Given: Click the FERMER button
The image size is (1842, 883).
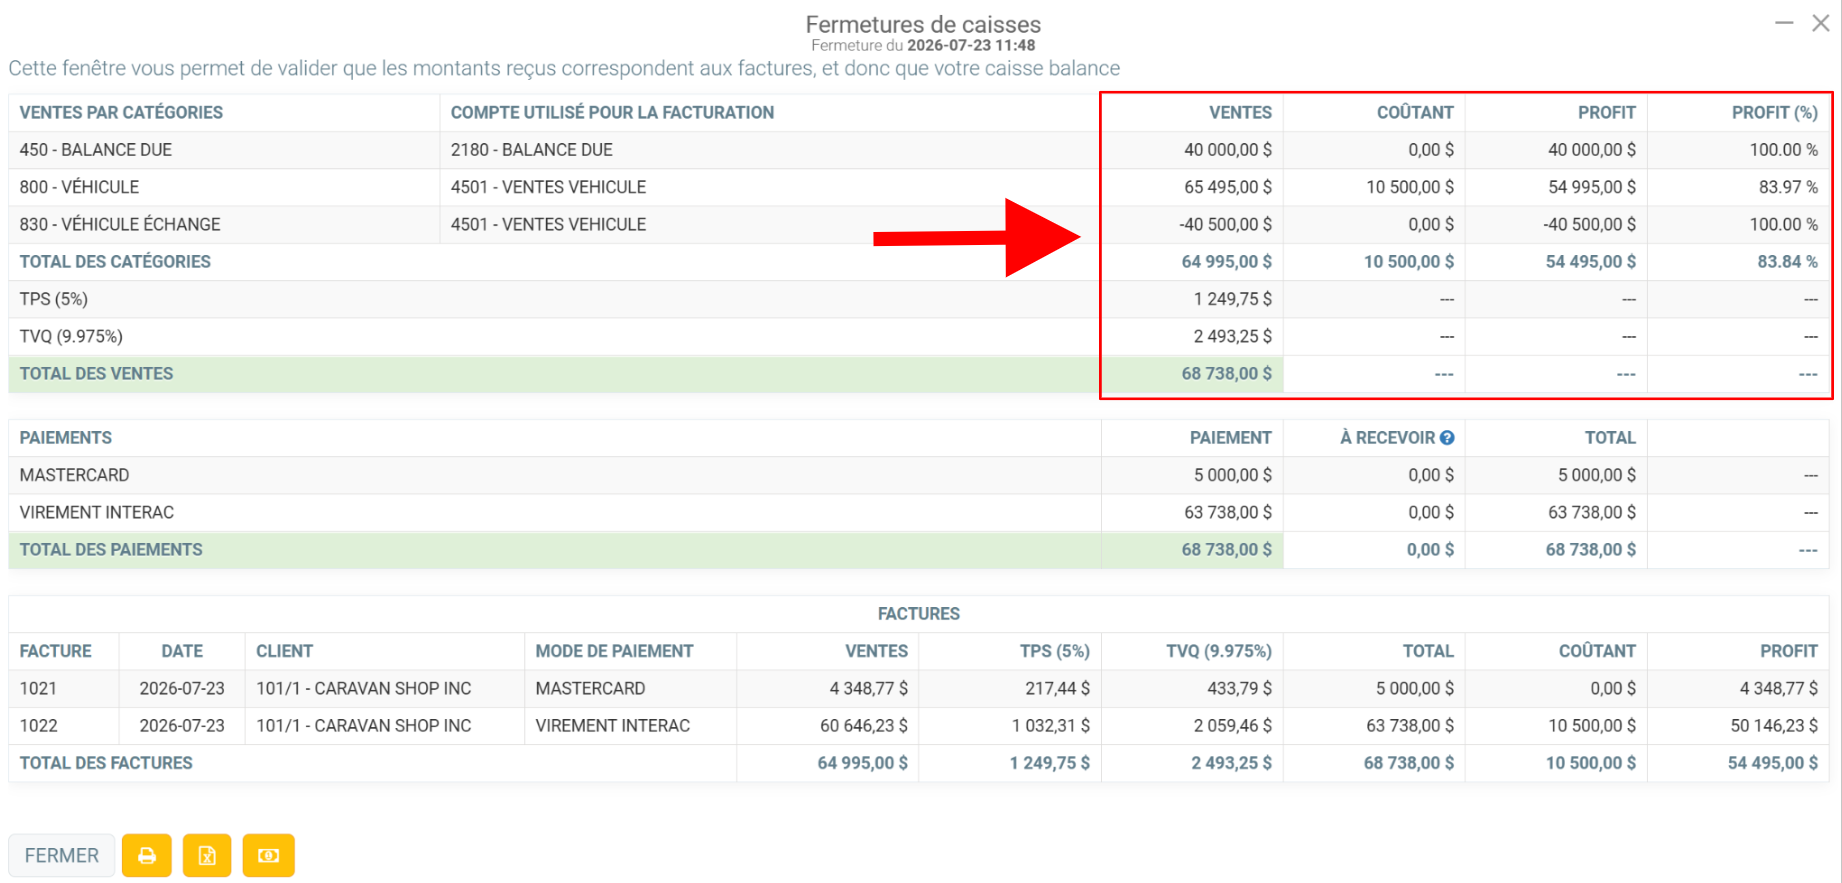Looking at the screenshot, I should coord(62,856).
